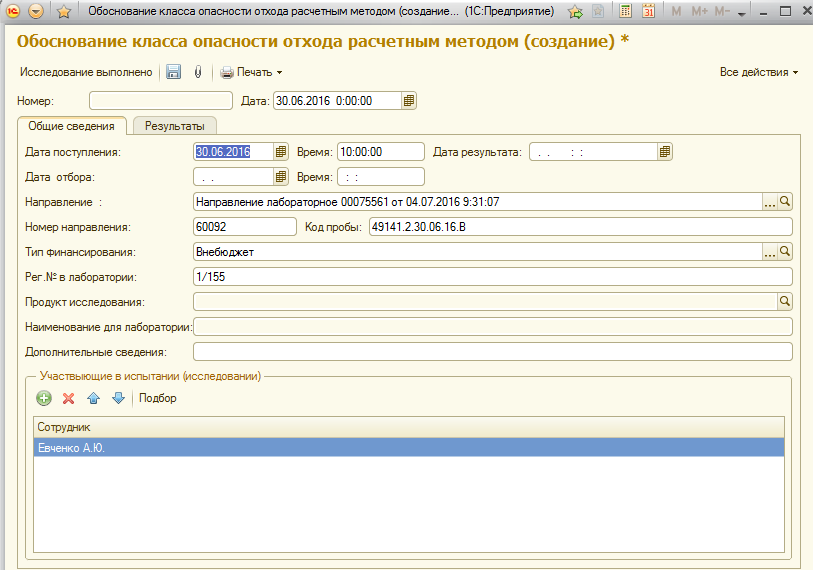Move employee up with blue arrow
This screenshot has width=813, height=570.
click(94, 398)
